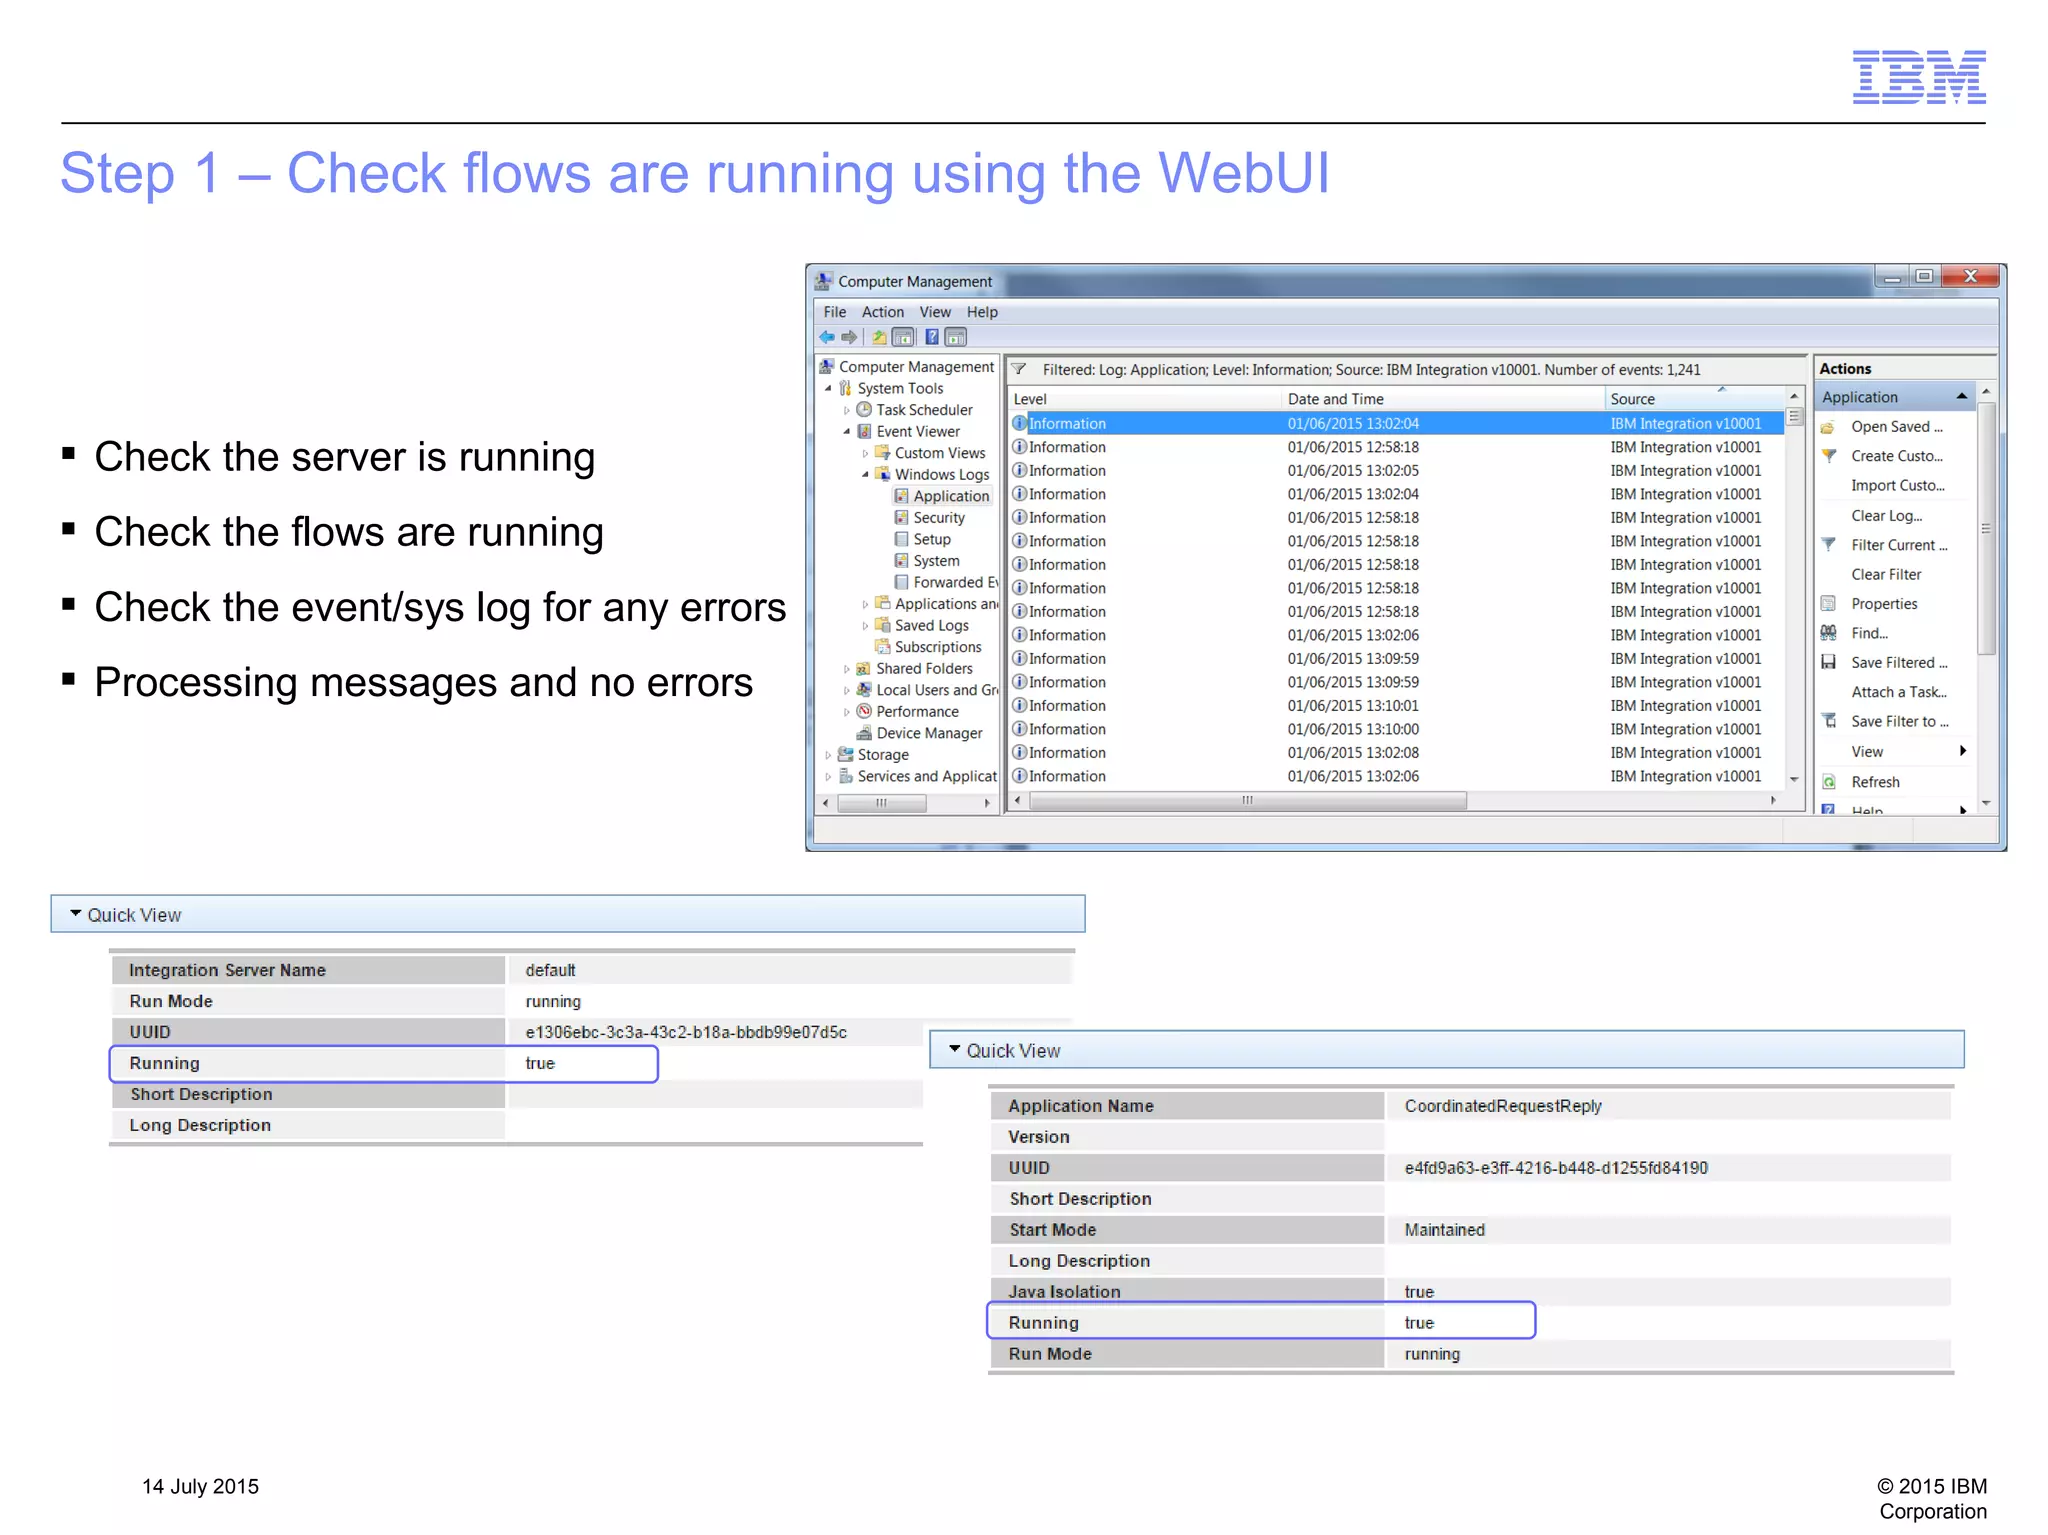Click the Forward arrow in the toolbar
The image size is (2048, 1535).
coord(849,337)
